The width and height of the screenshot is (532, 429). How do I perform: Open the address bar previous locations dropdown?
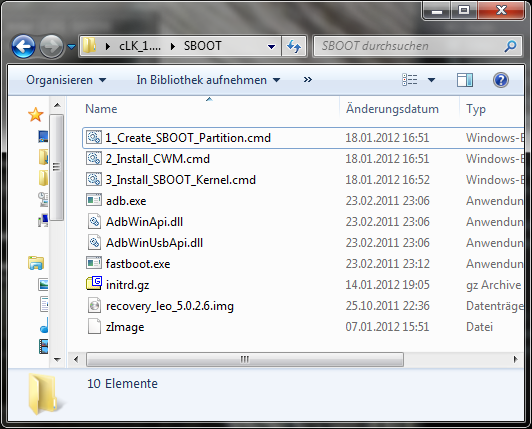click(271, 46)
